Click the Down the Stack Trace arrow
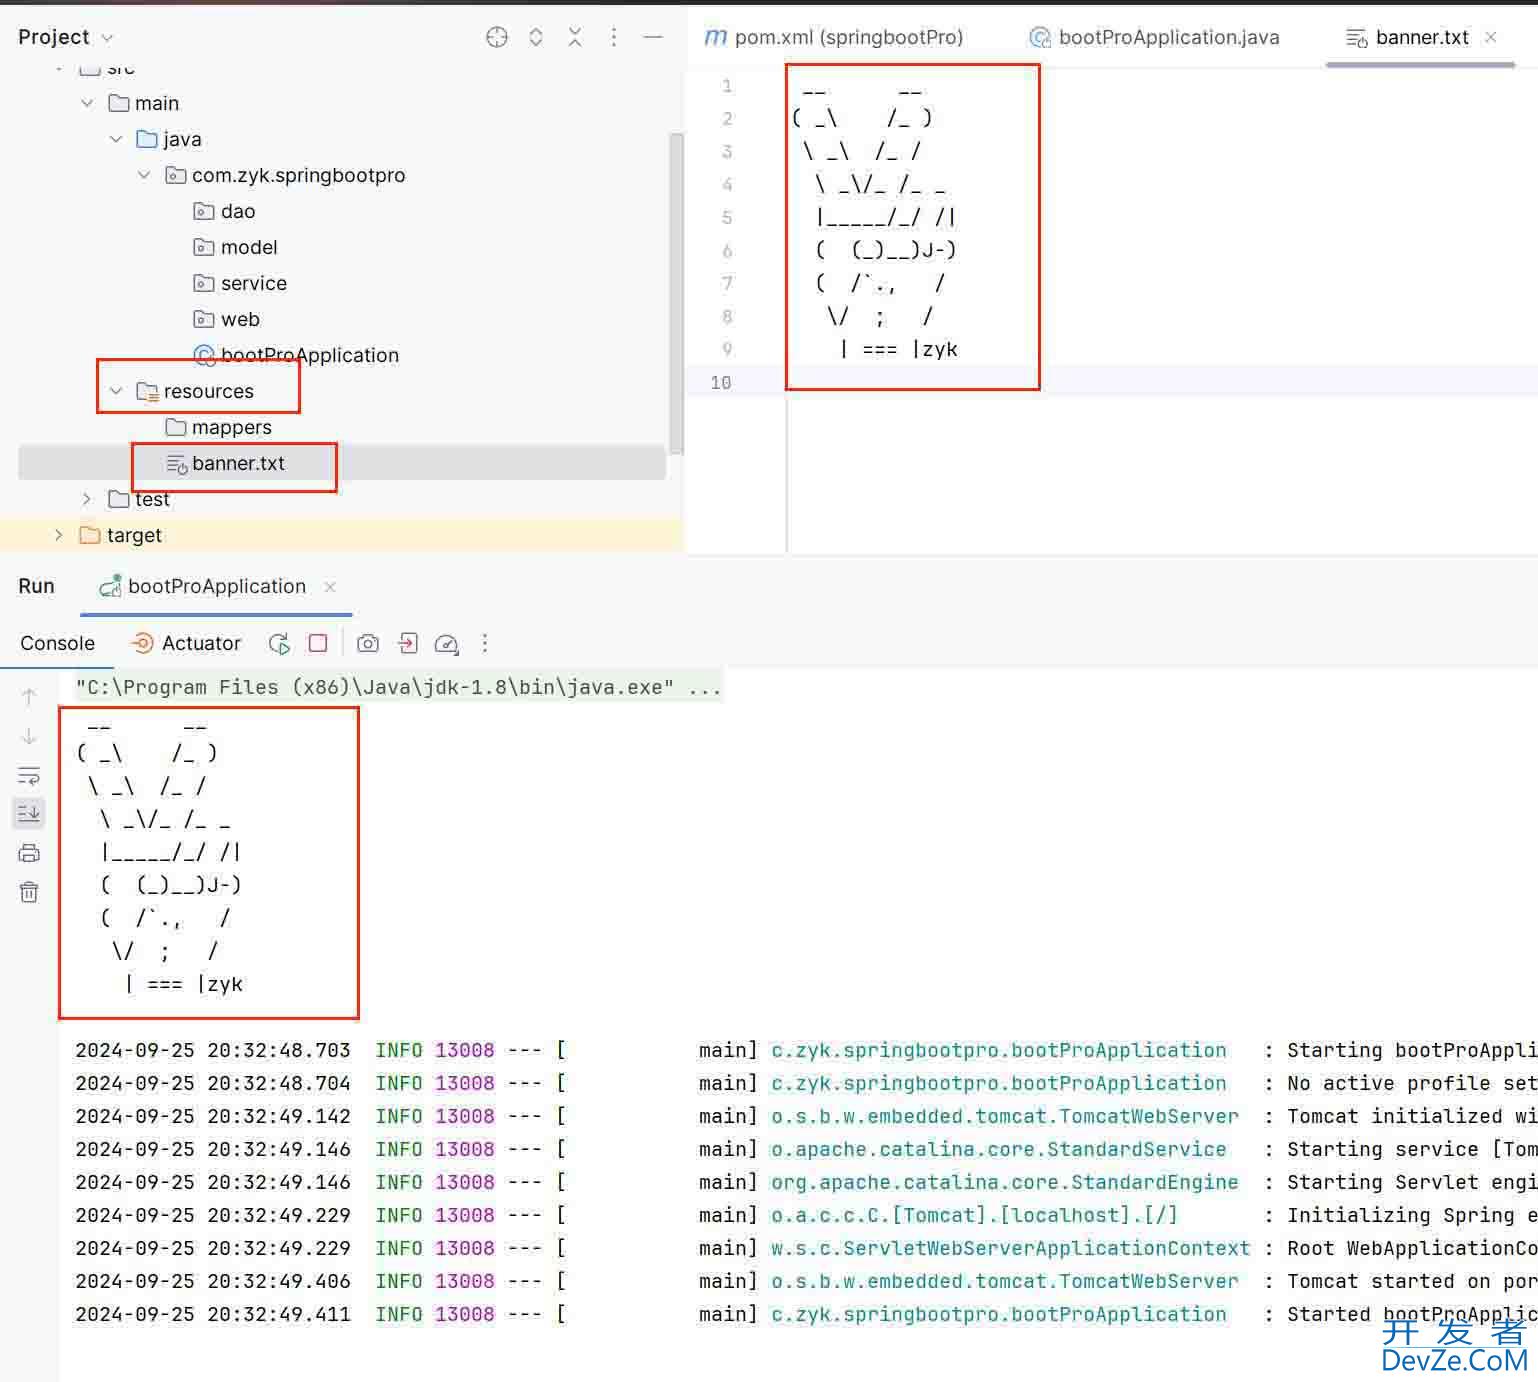 click(29, 737)
